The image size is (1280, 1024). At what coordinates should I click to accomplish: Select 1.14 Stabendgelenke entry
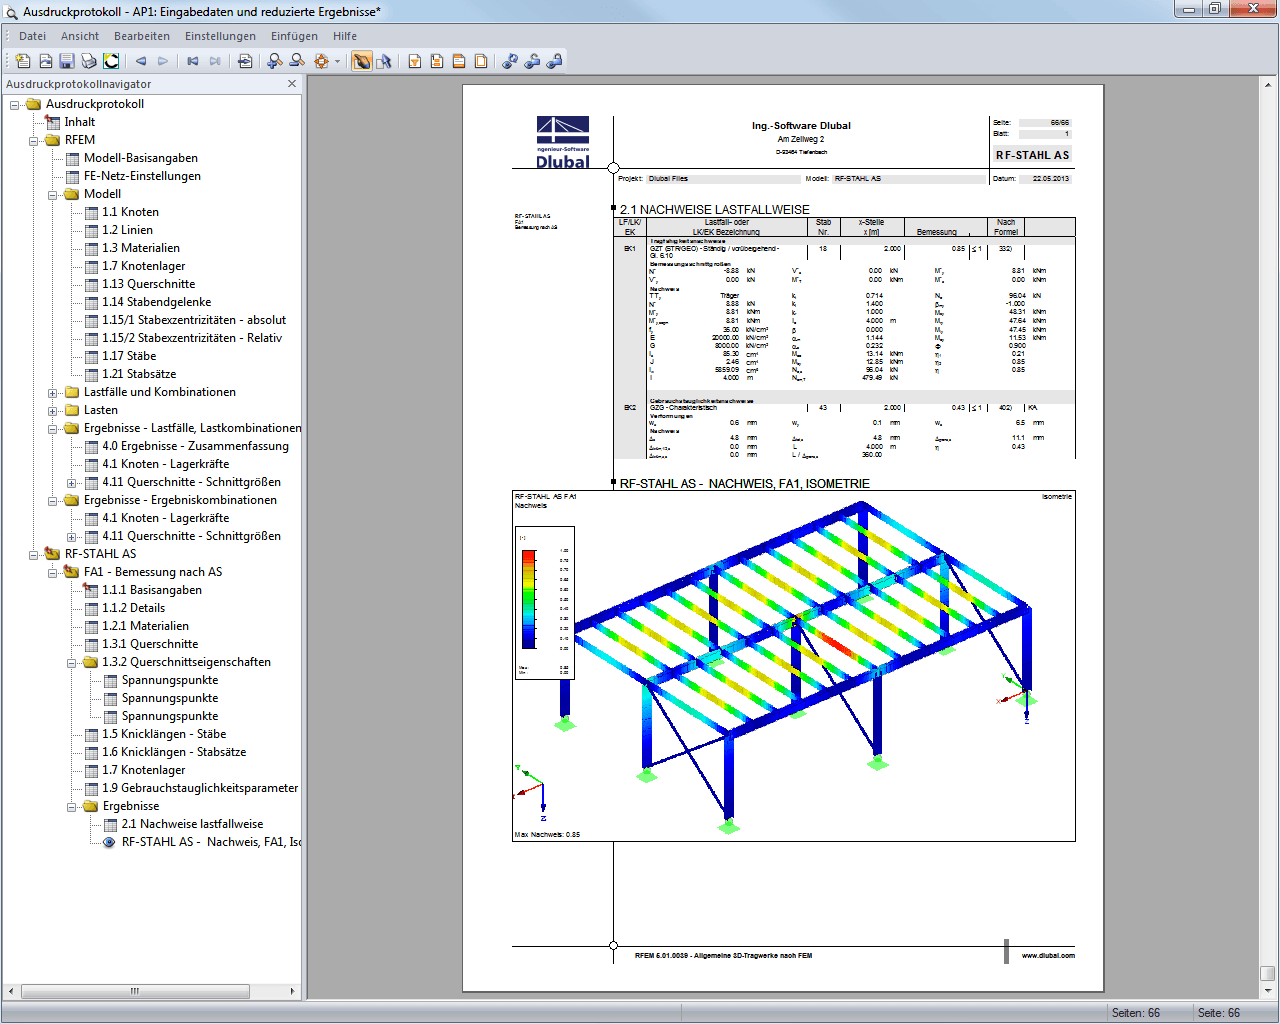tap(156, 302)
